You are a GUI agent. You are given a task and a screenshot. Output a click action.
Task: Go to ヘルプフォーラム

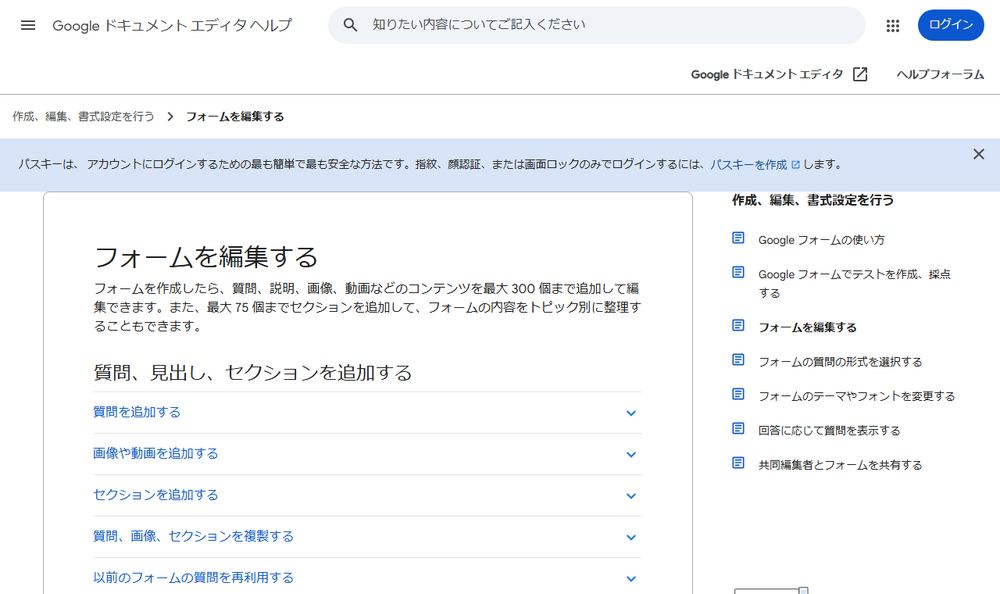pyautogui.click(x=940, y=74)
